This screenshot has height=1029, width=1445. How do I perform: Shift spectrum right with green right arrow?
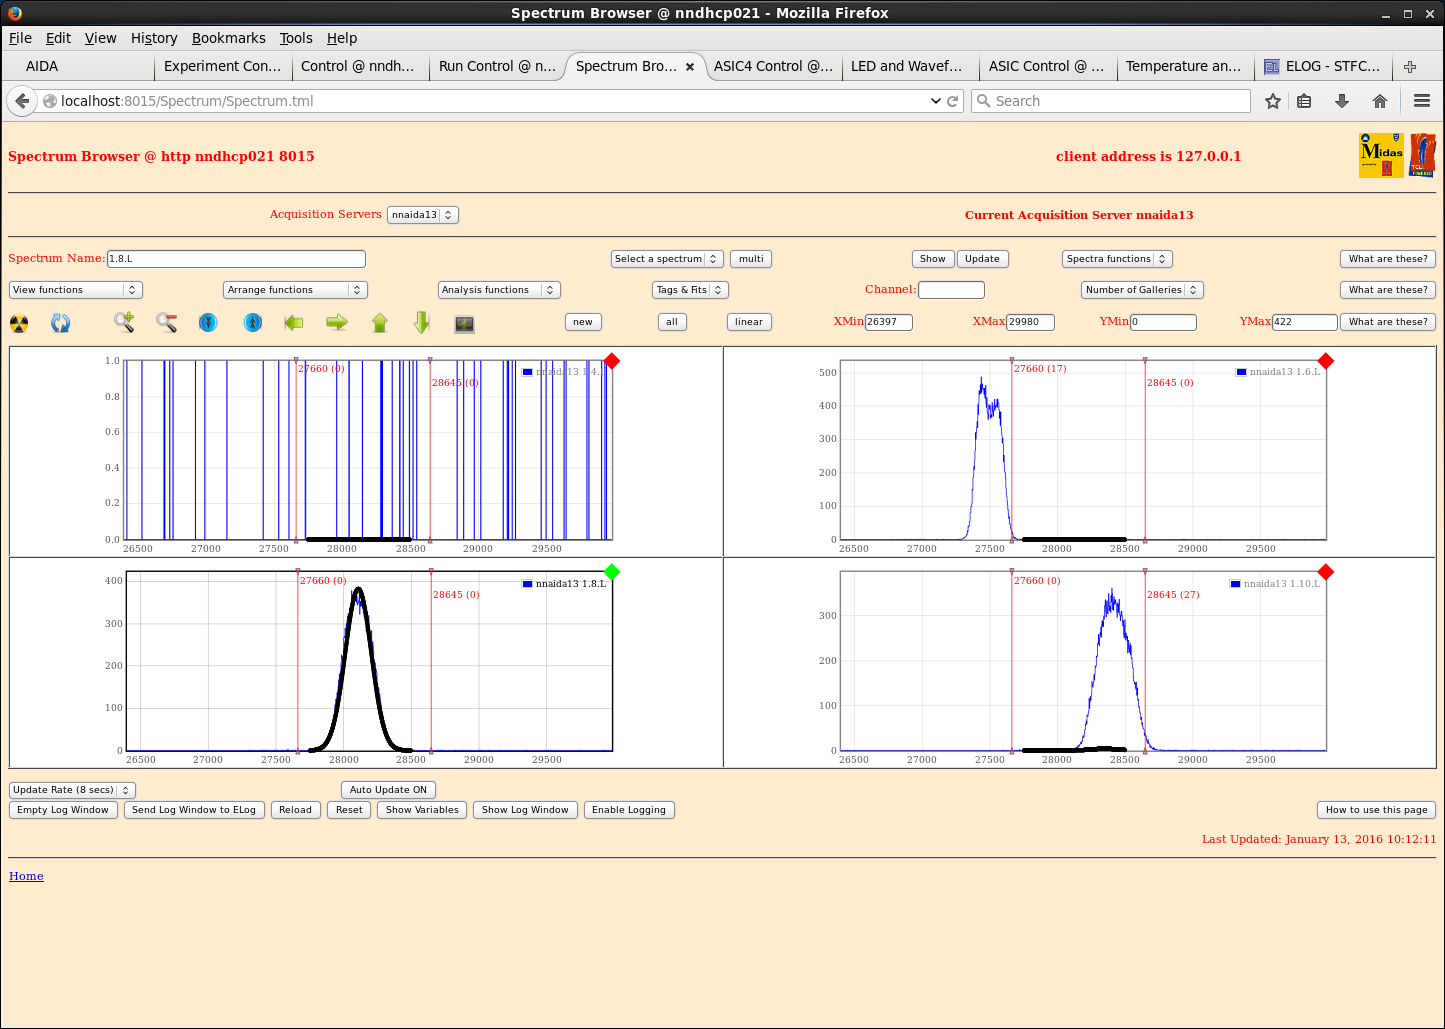coord(337,322)
